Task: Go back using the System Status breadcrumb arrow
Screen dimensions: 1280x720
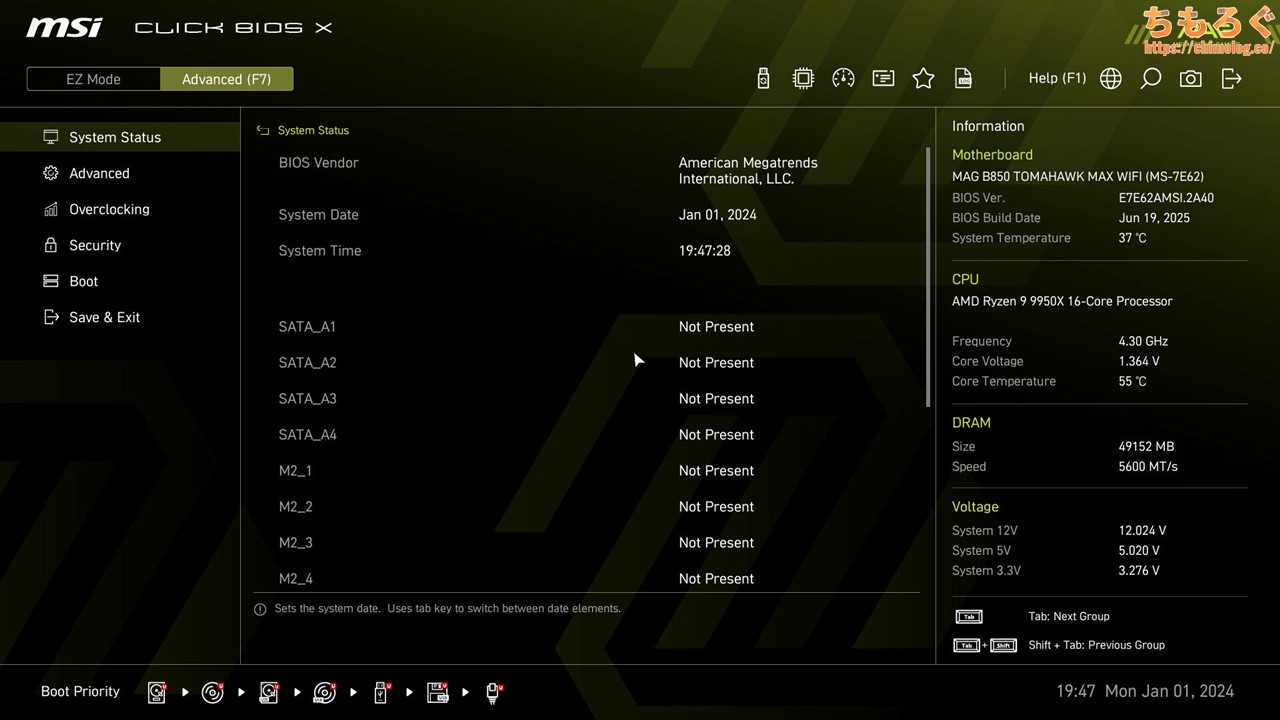Action: tap(263, 130)
